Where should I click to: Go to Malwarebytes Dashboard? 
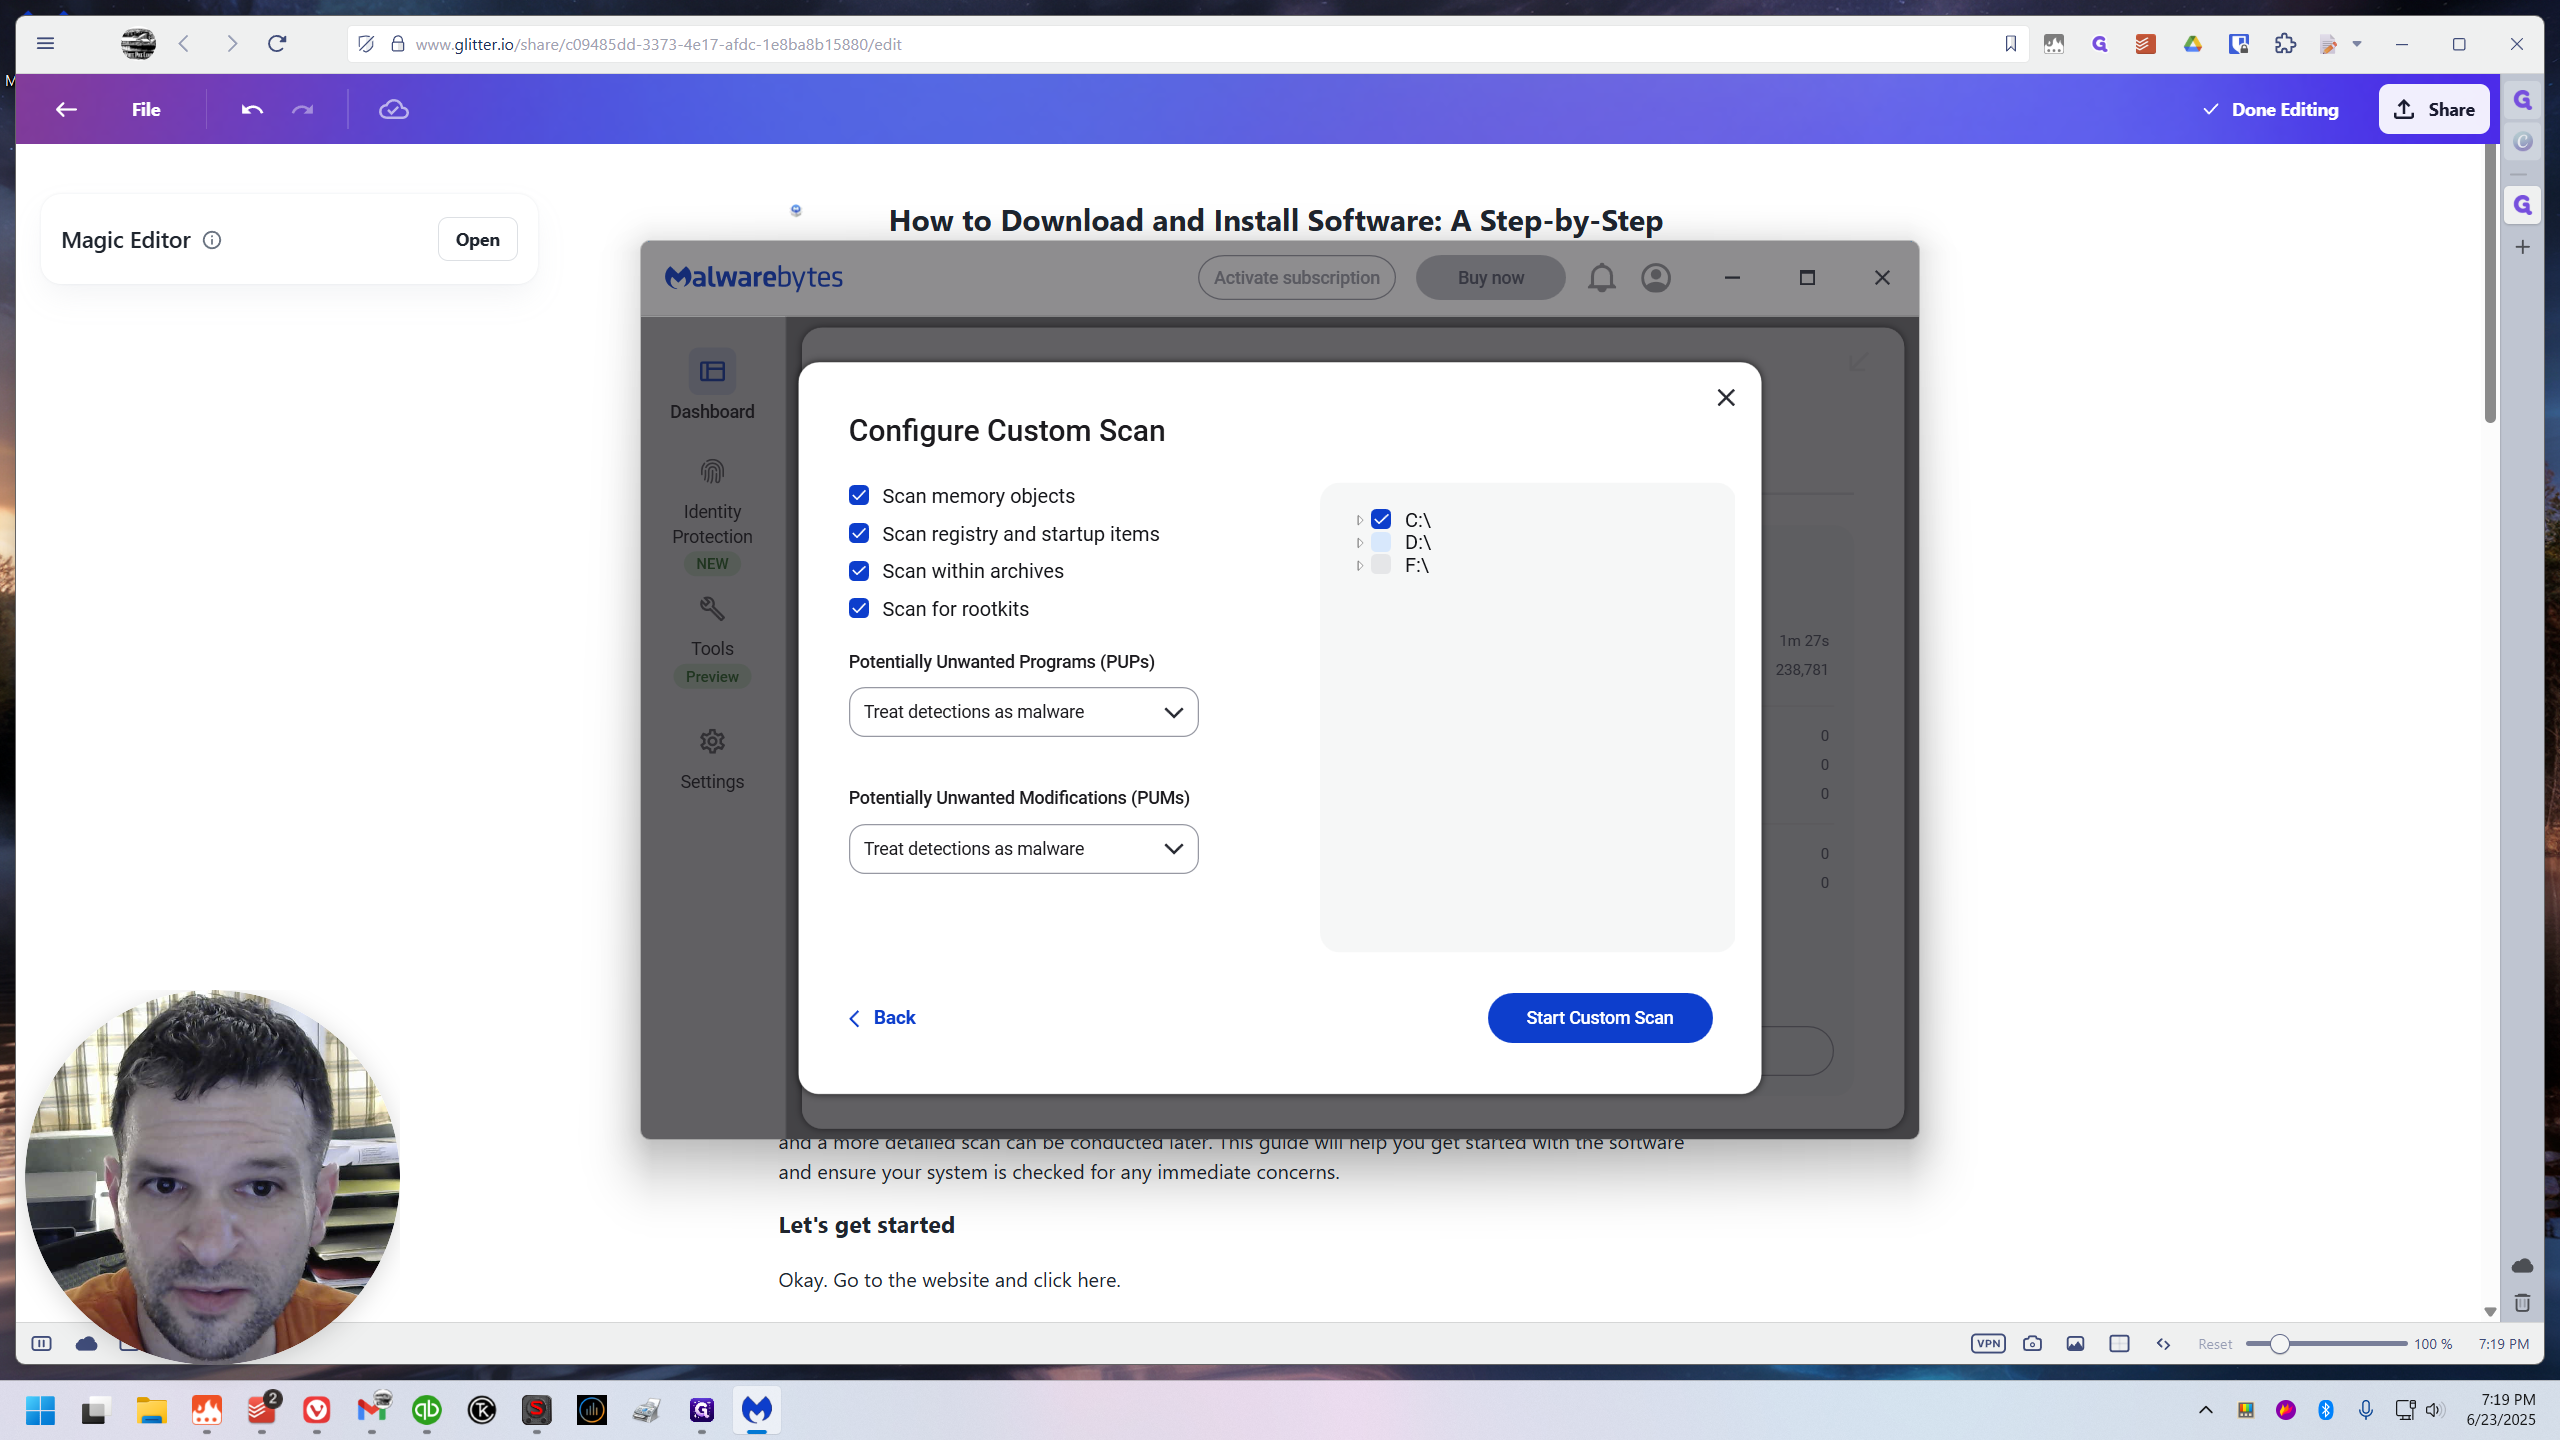pyautogui.click(x=712, y=385)
